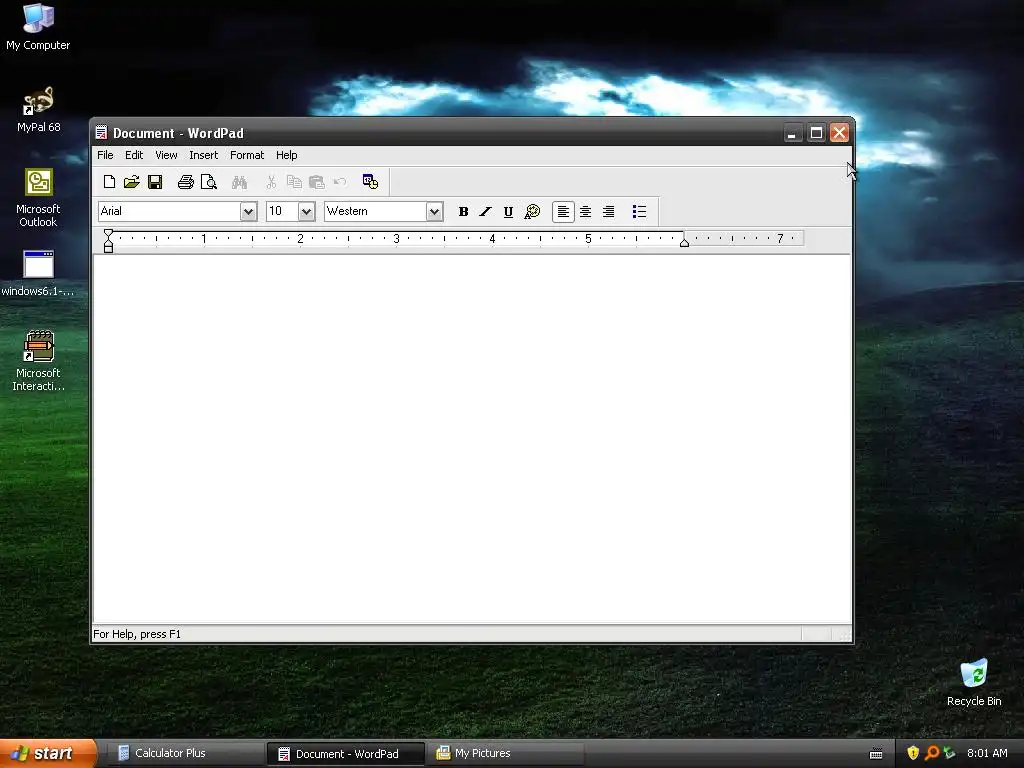This screenshot has height=768, width=1024.
Task: Print the document
Action: [185, 182]
